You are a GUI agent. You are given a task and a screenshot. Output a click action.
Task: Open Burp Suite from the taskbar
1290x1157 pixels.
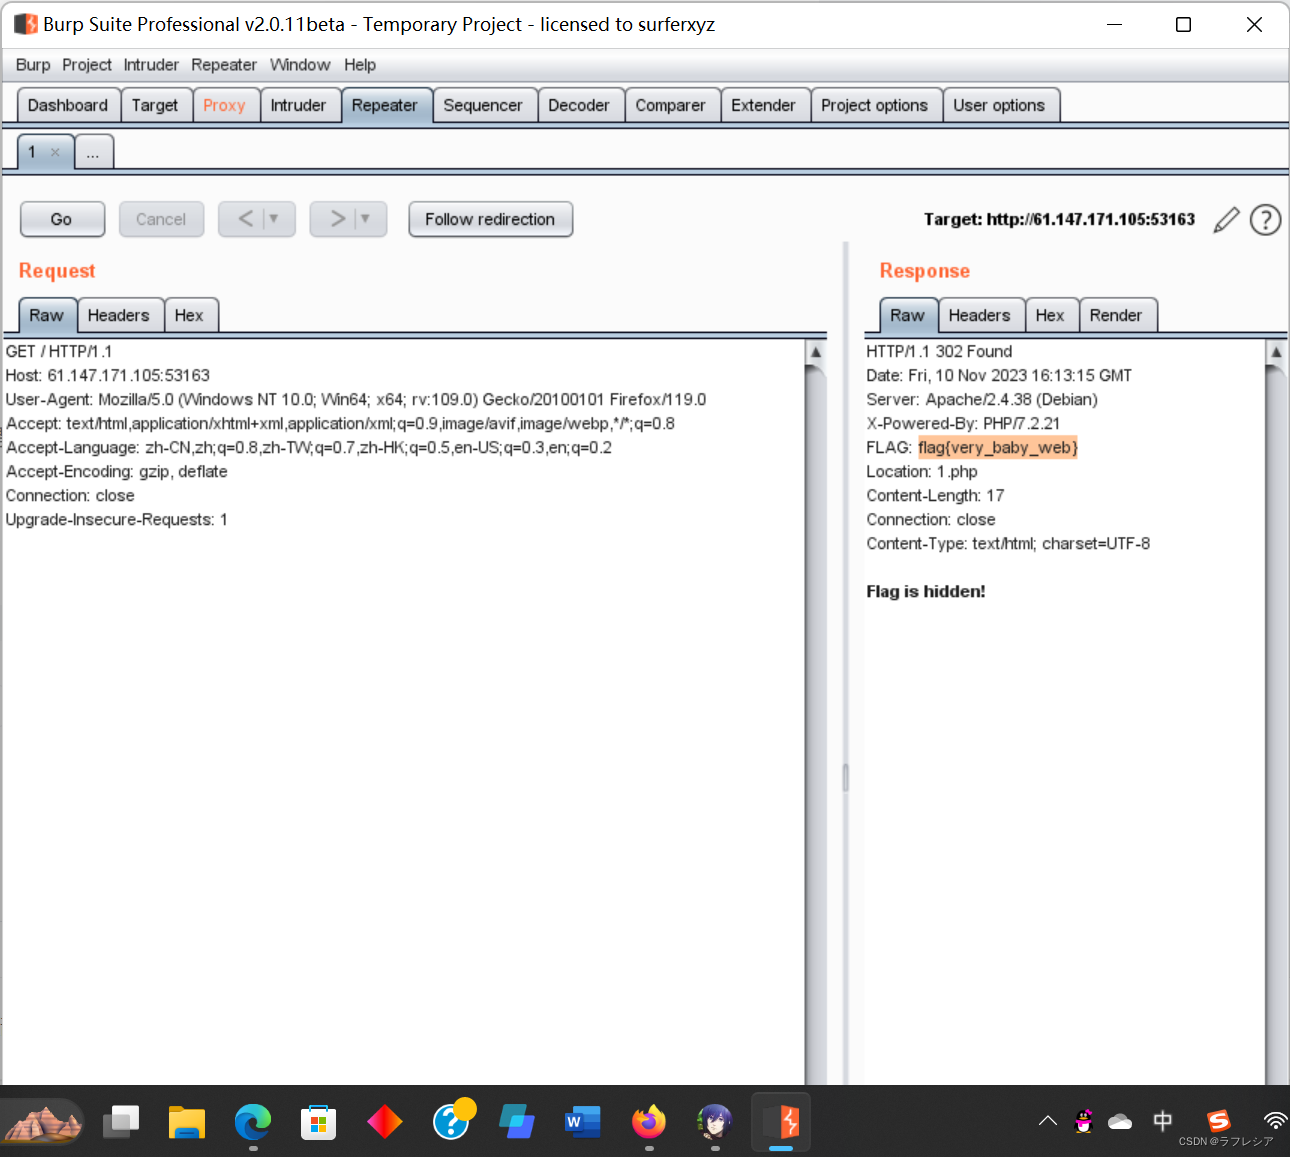pyautogui.click(x=781, y=1121)
